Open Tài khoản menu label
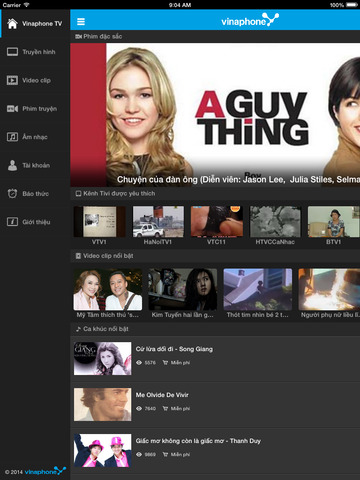Screen dimensions: 360x480 coord(36,165)
